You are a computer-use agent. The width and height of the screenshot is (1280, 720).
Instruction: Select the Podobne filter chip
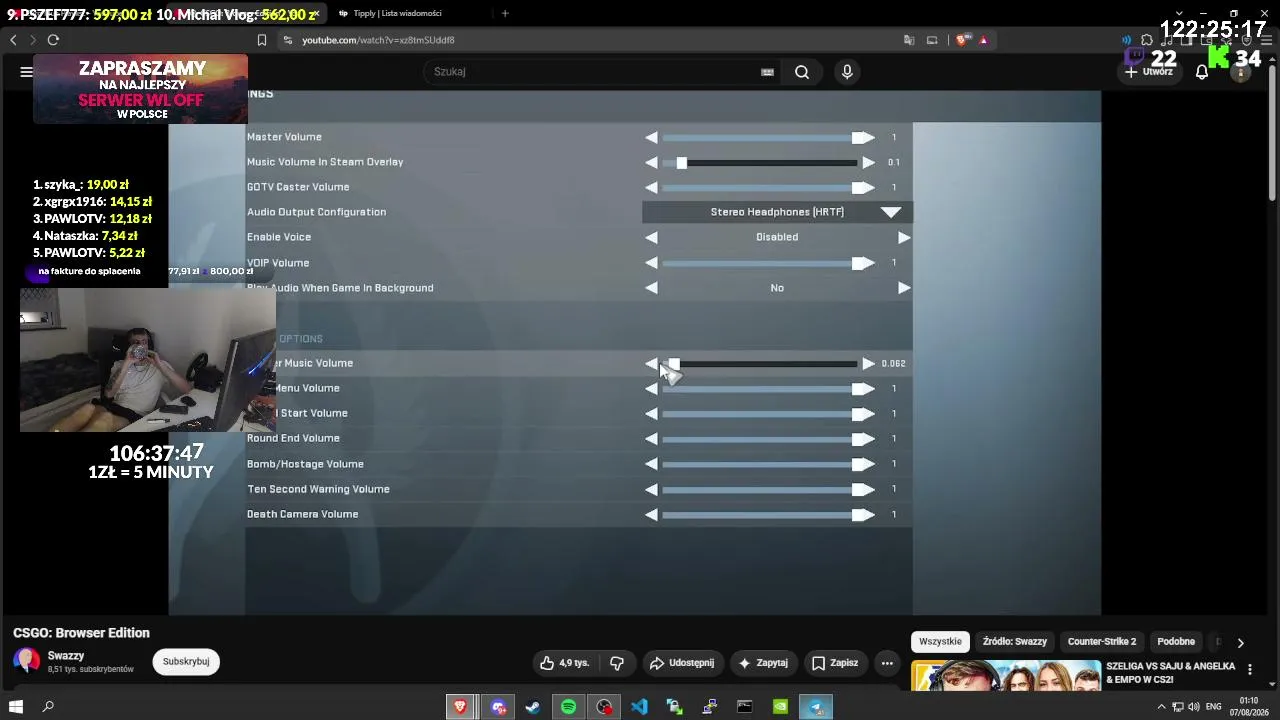click(x=1176, y=642)
